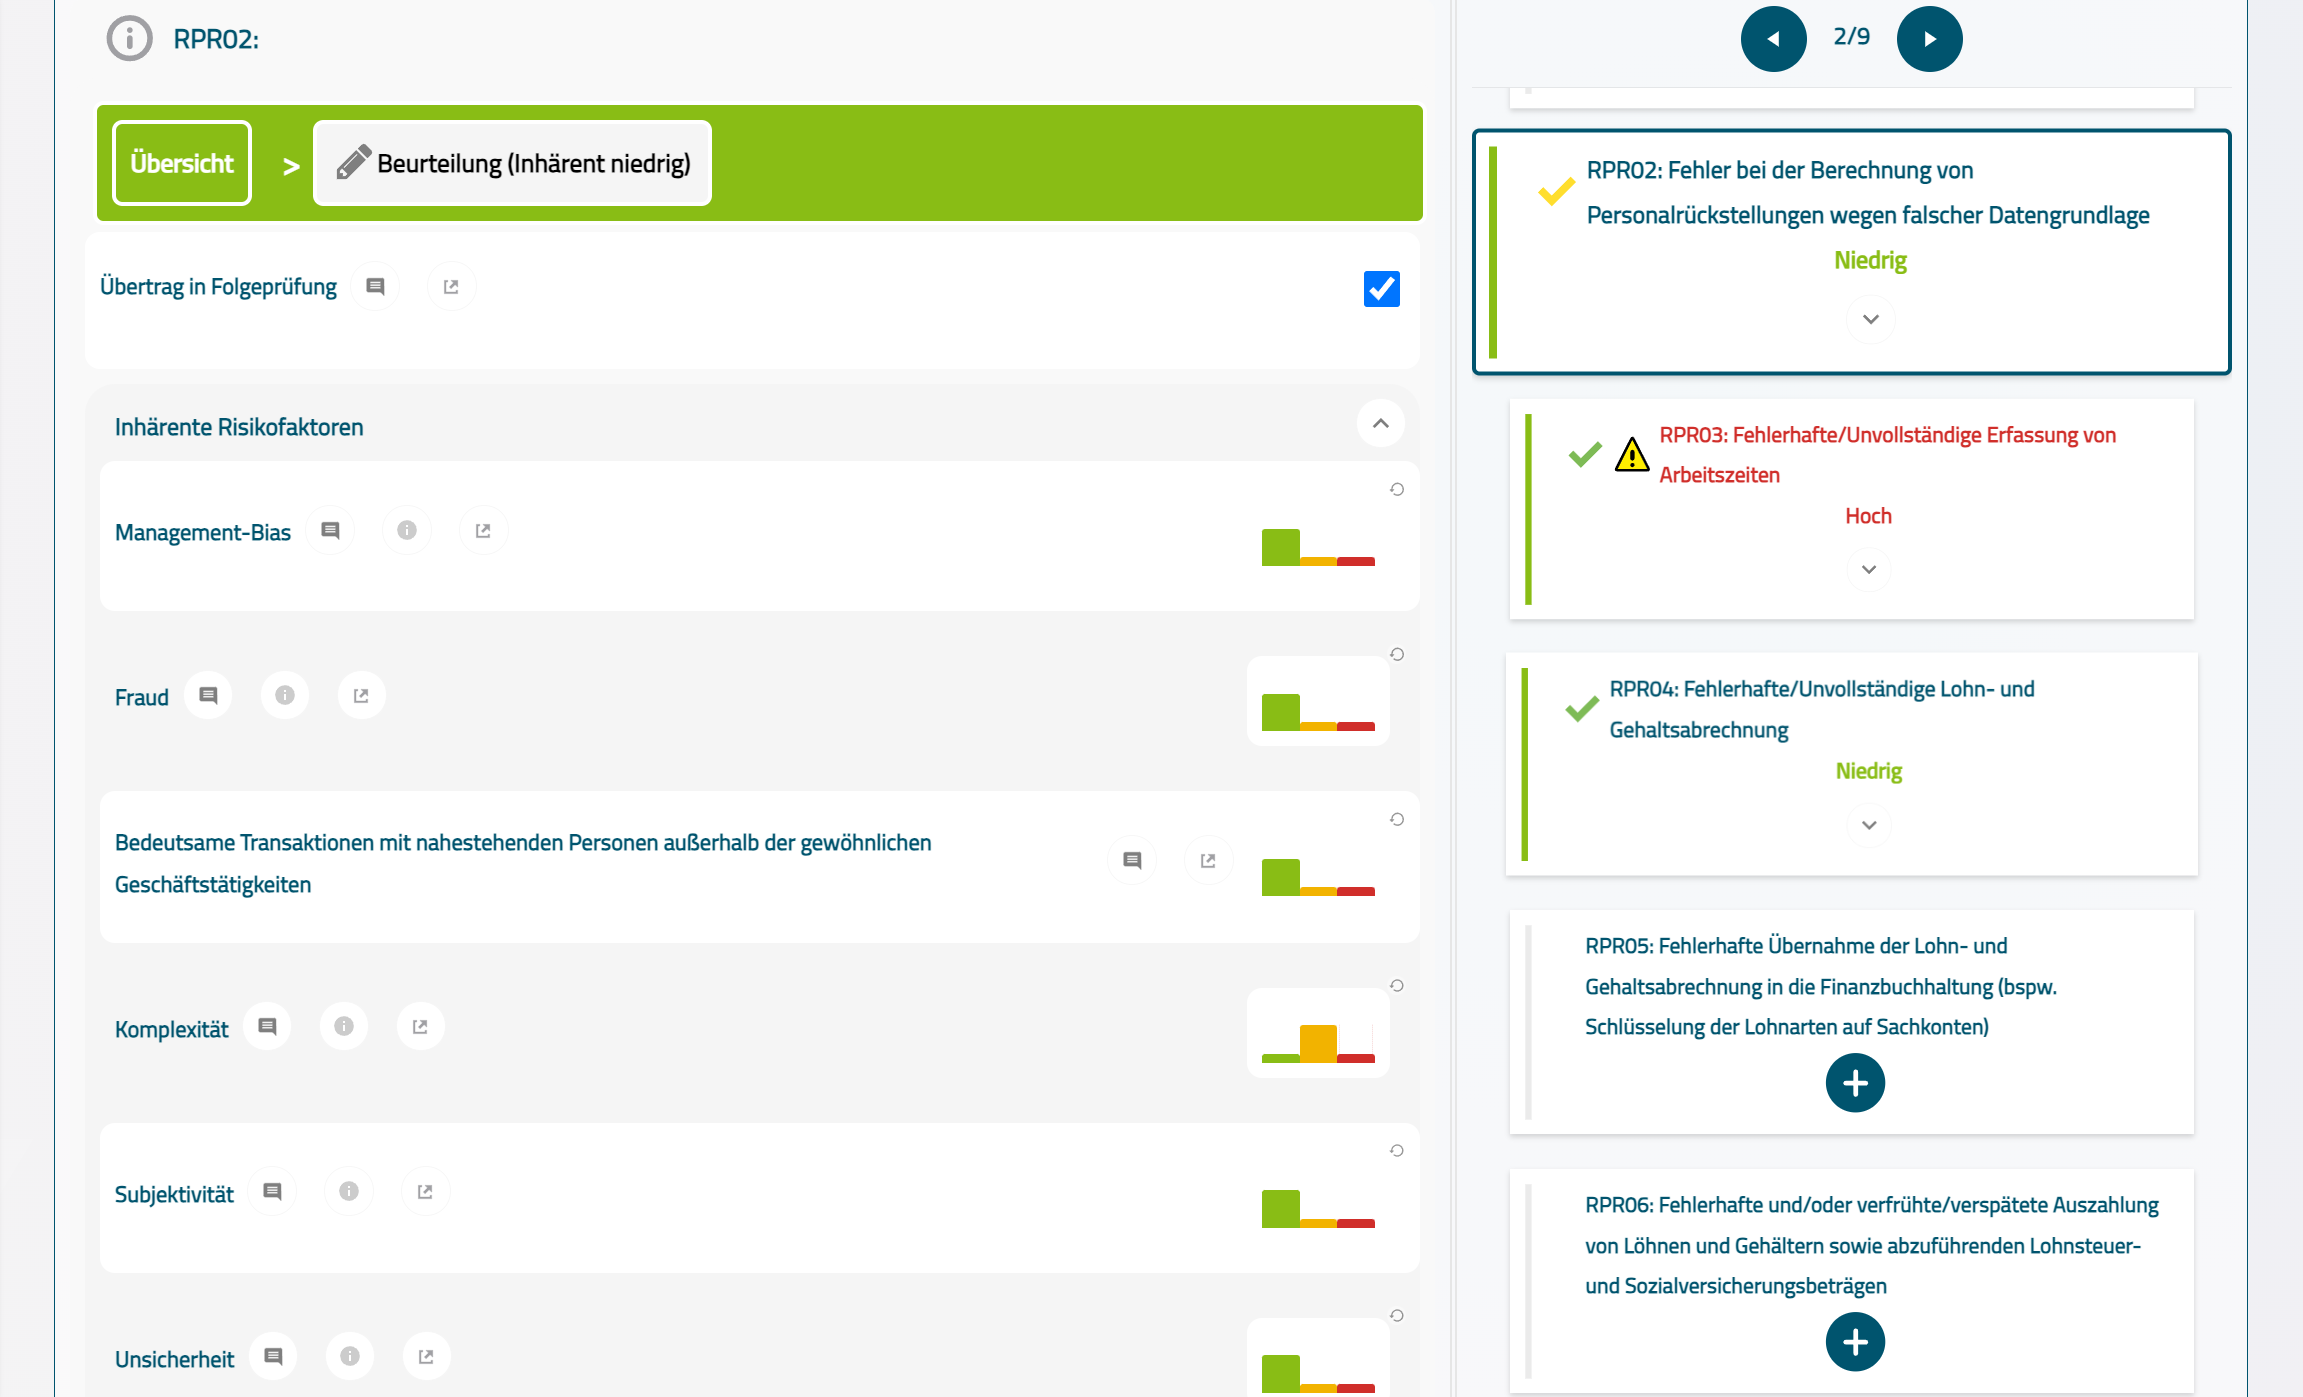Set Komplexität rating to red high level
The image size is (2303, 1397).
point(1356,1056)
